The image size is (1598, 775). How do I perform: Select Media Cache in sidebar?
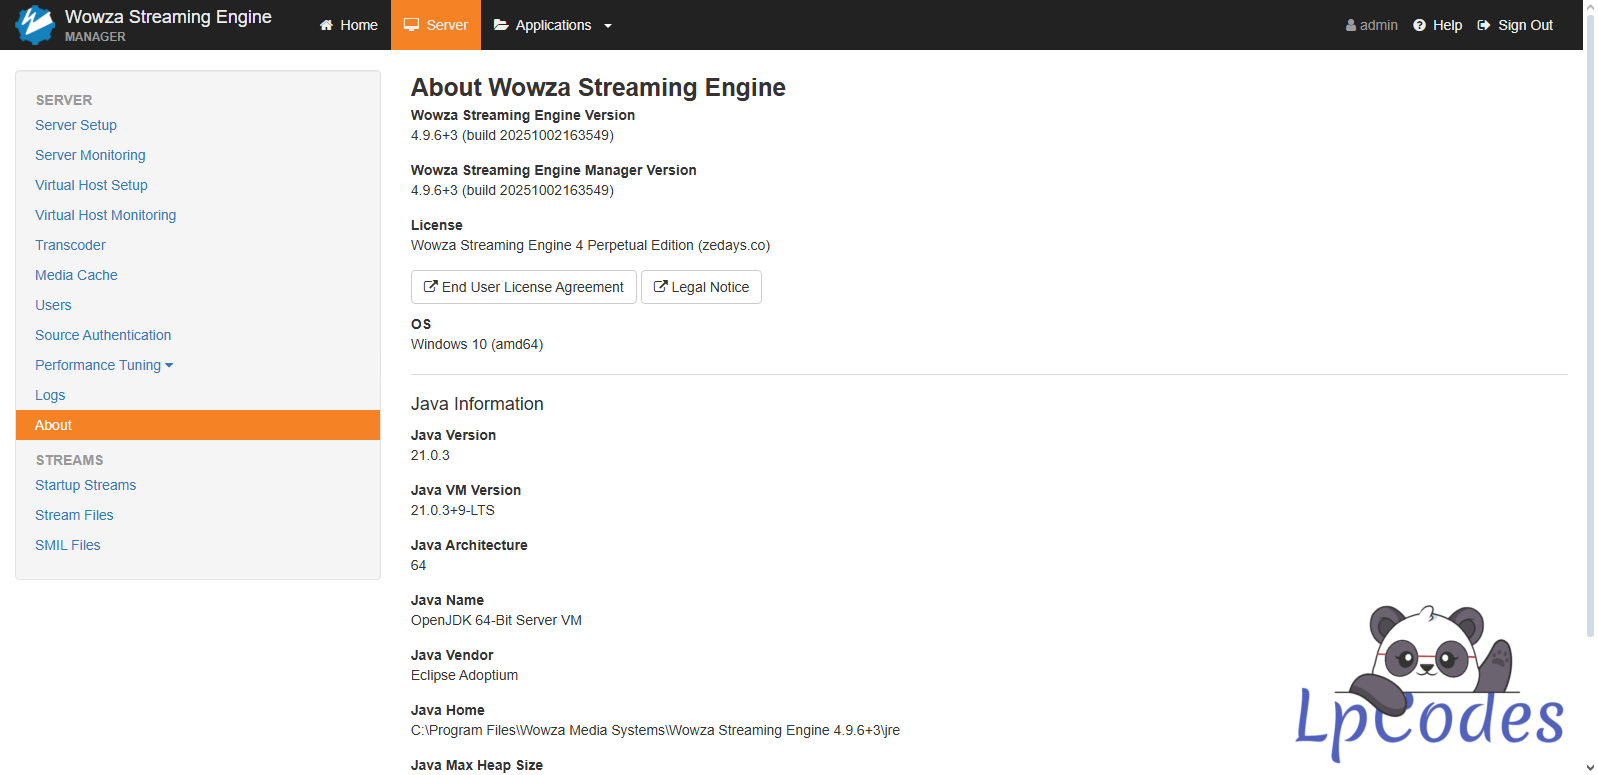coord(76,275)
